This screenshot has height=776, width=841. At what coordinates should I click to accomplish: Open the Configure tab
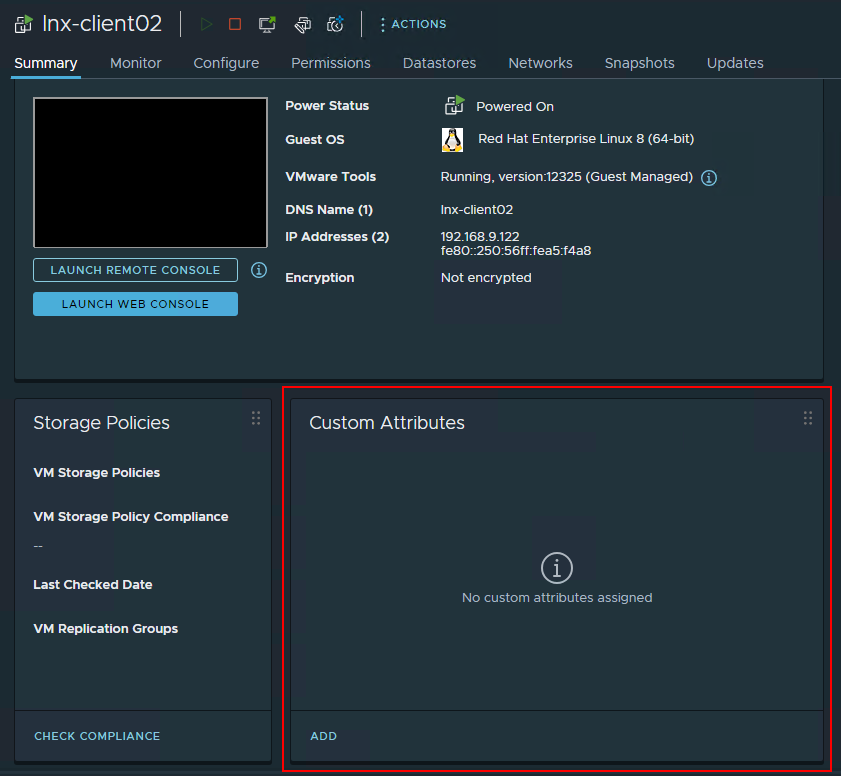click(226, 63)
